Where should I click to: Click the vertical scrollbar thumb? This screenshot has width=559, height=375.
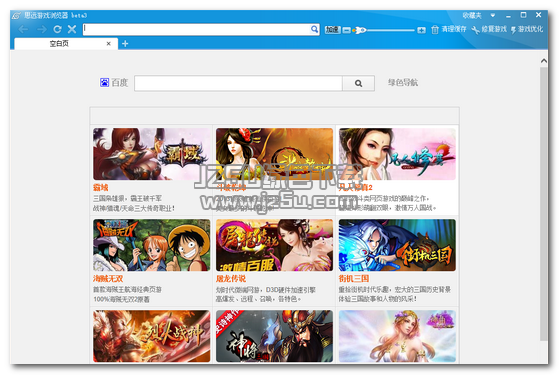544,203
